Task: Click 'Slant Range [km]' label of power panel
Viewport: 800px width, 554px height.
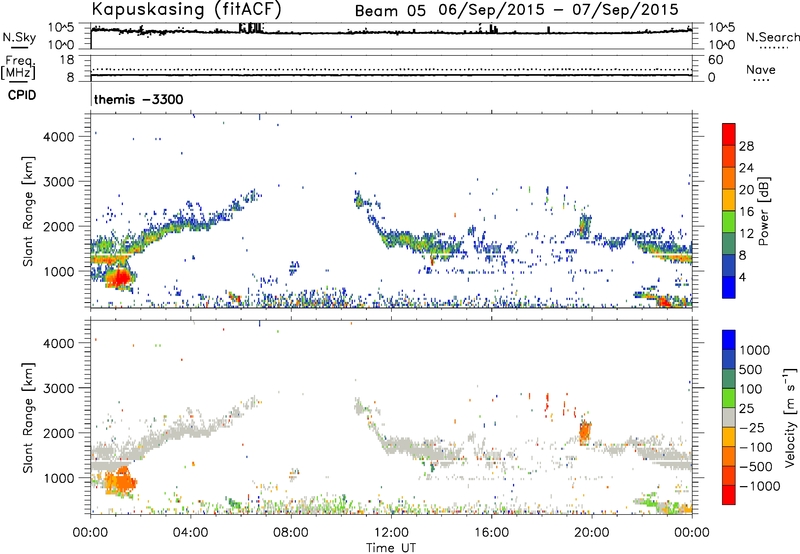Action: [x=29, y=211]
